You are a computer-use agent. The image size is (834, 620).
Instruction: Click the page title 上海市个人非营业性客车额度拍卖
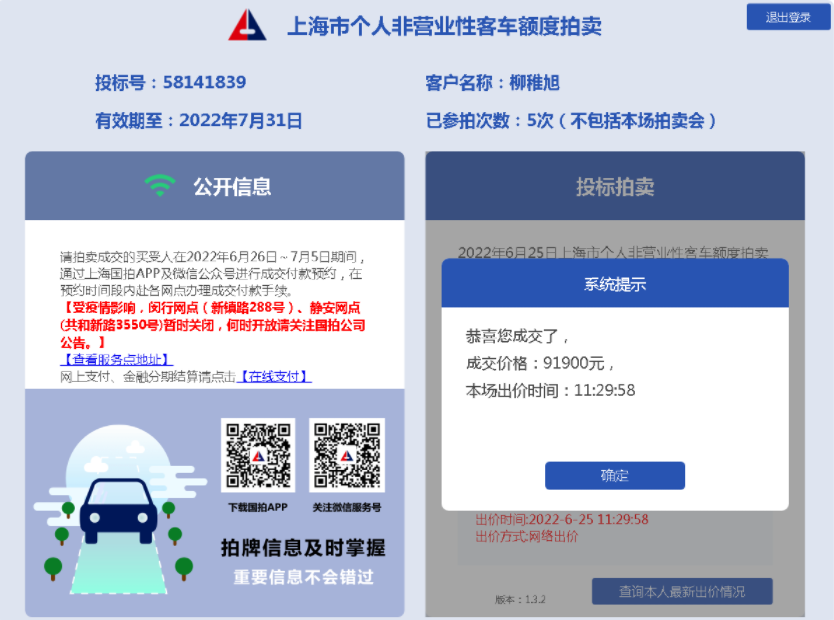pyautogui.click(x=444, y=26)
